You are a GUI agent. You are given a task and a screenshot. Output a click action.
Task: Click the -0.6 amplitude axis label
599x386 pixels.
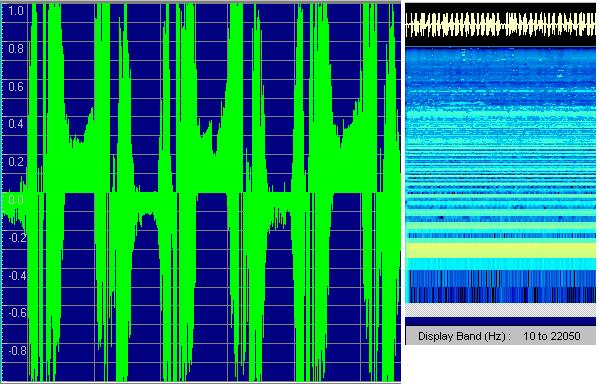[x=17, y=313]
